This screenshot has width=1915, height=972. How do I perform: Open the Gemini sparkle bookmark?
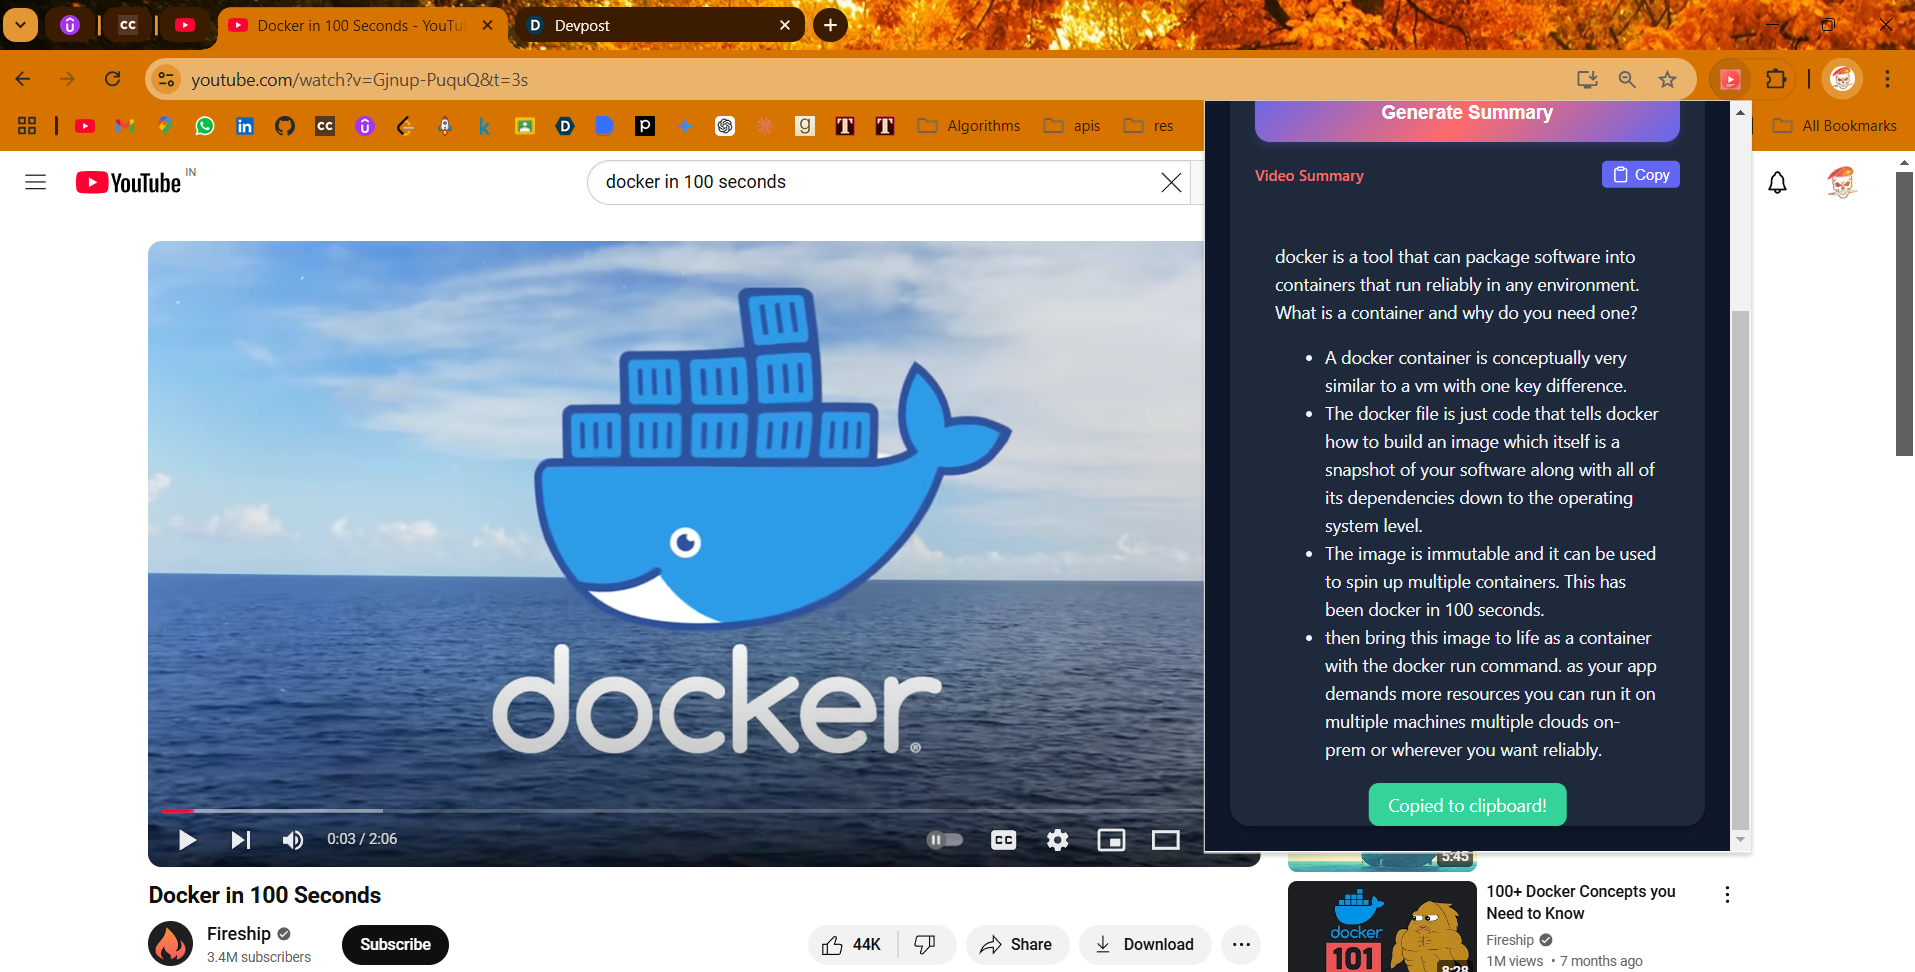685,126
